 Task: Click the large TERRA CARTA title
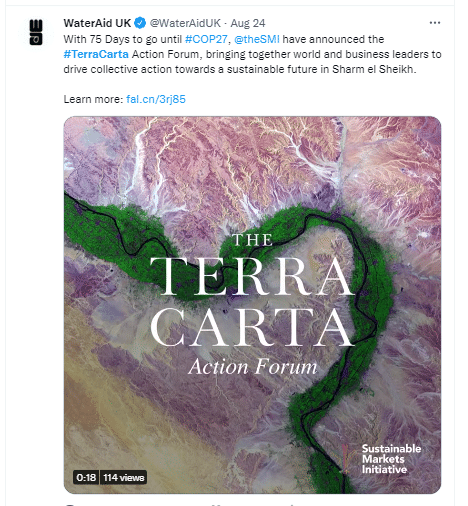pos(252,302)
